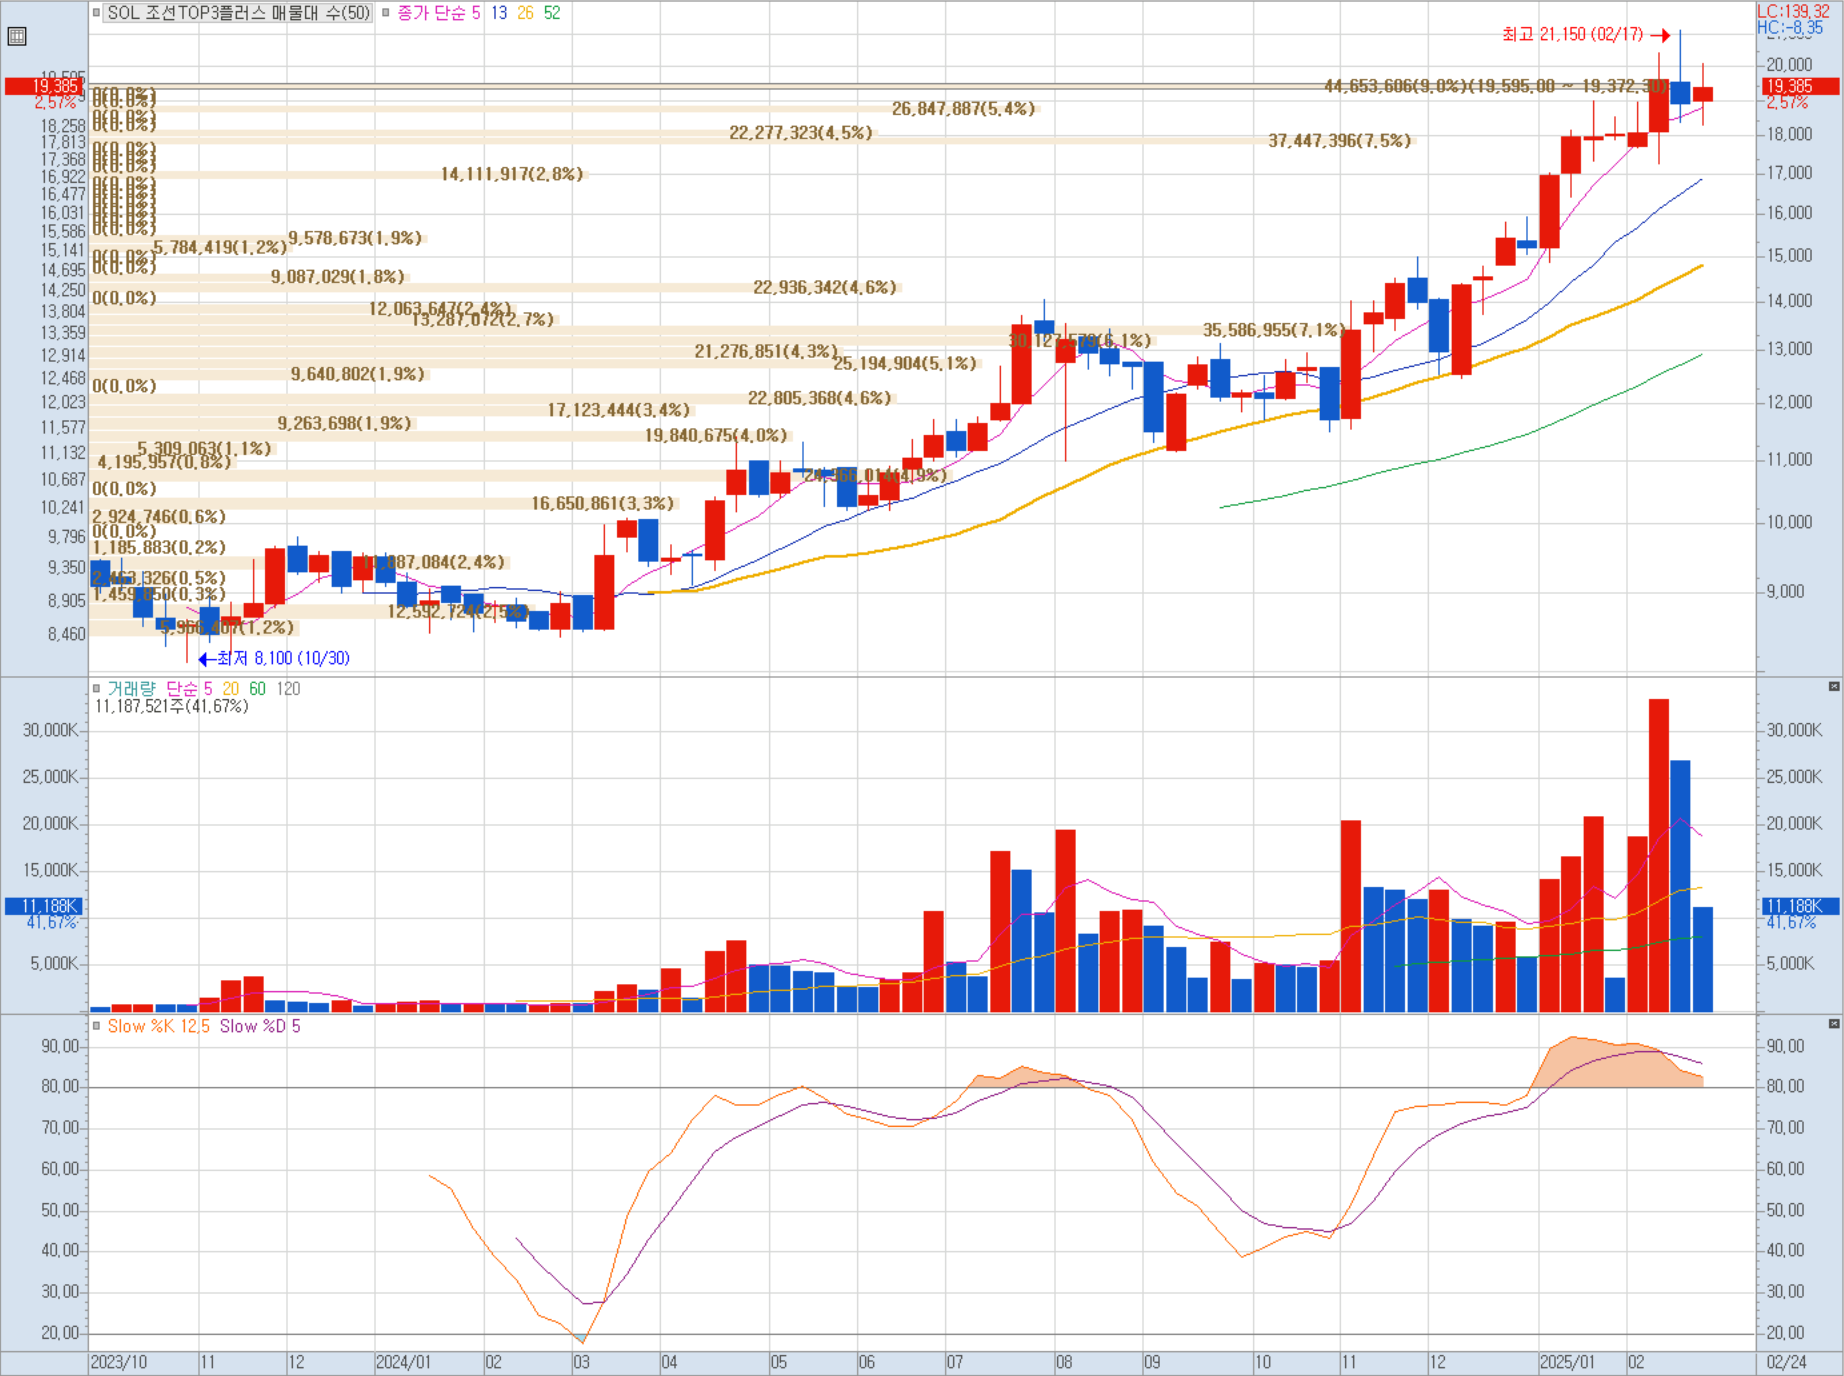Open the grid table icon at top-left

coord(17,37)
